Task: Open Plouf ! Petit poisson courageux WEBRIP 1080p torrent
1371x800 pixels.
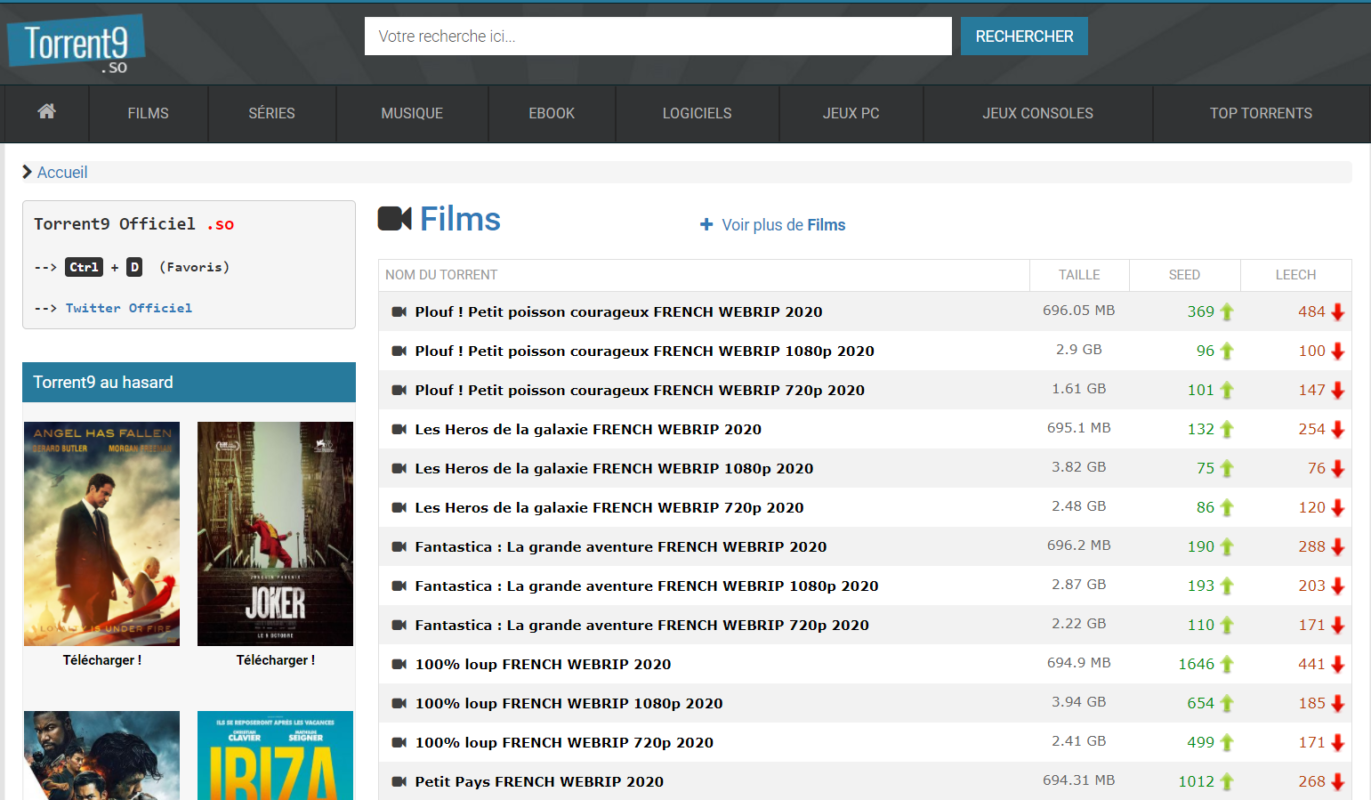Action: tap(645, 351)
